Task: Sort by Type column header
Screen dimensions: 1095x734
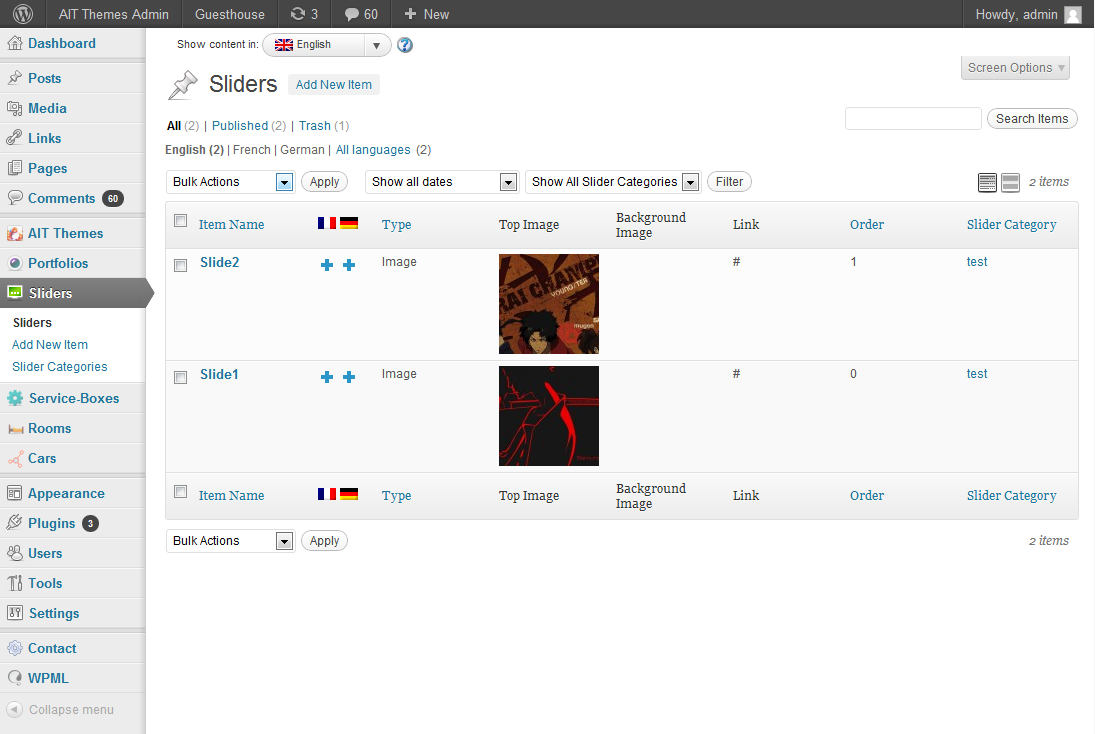Action: (x=396, y=224)
